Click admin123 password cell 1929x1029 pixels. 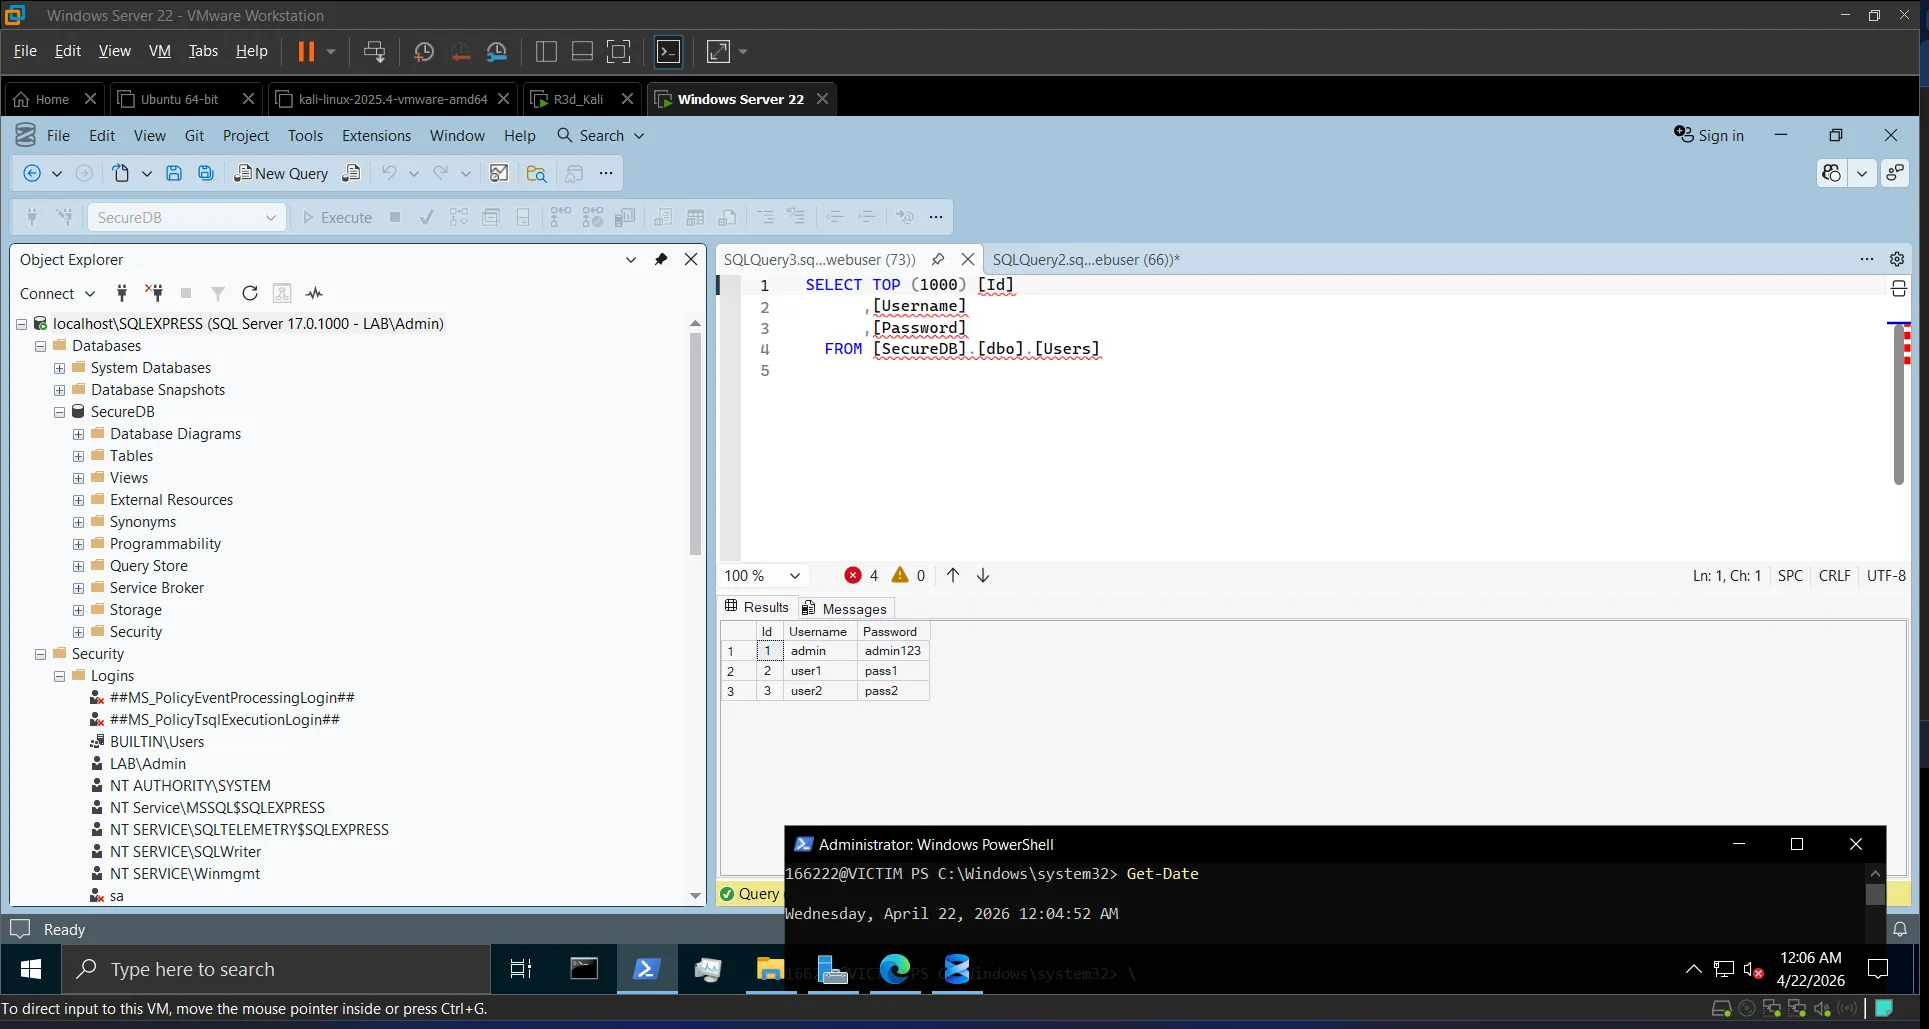click(x=893, y=651)
